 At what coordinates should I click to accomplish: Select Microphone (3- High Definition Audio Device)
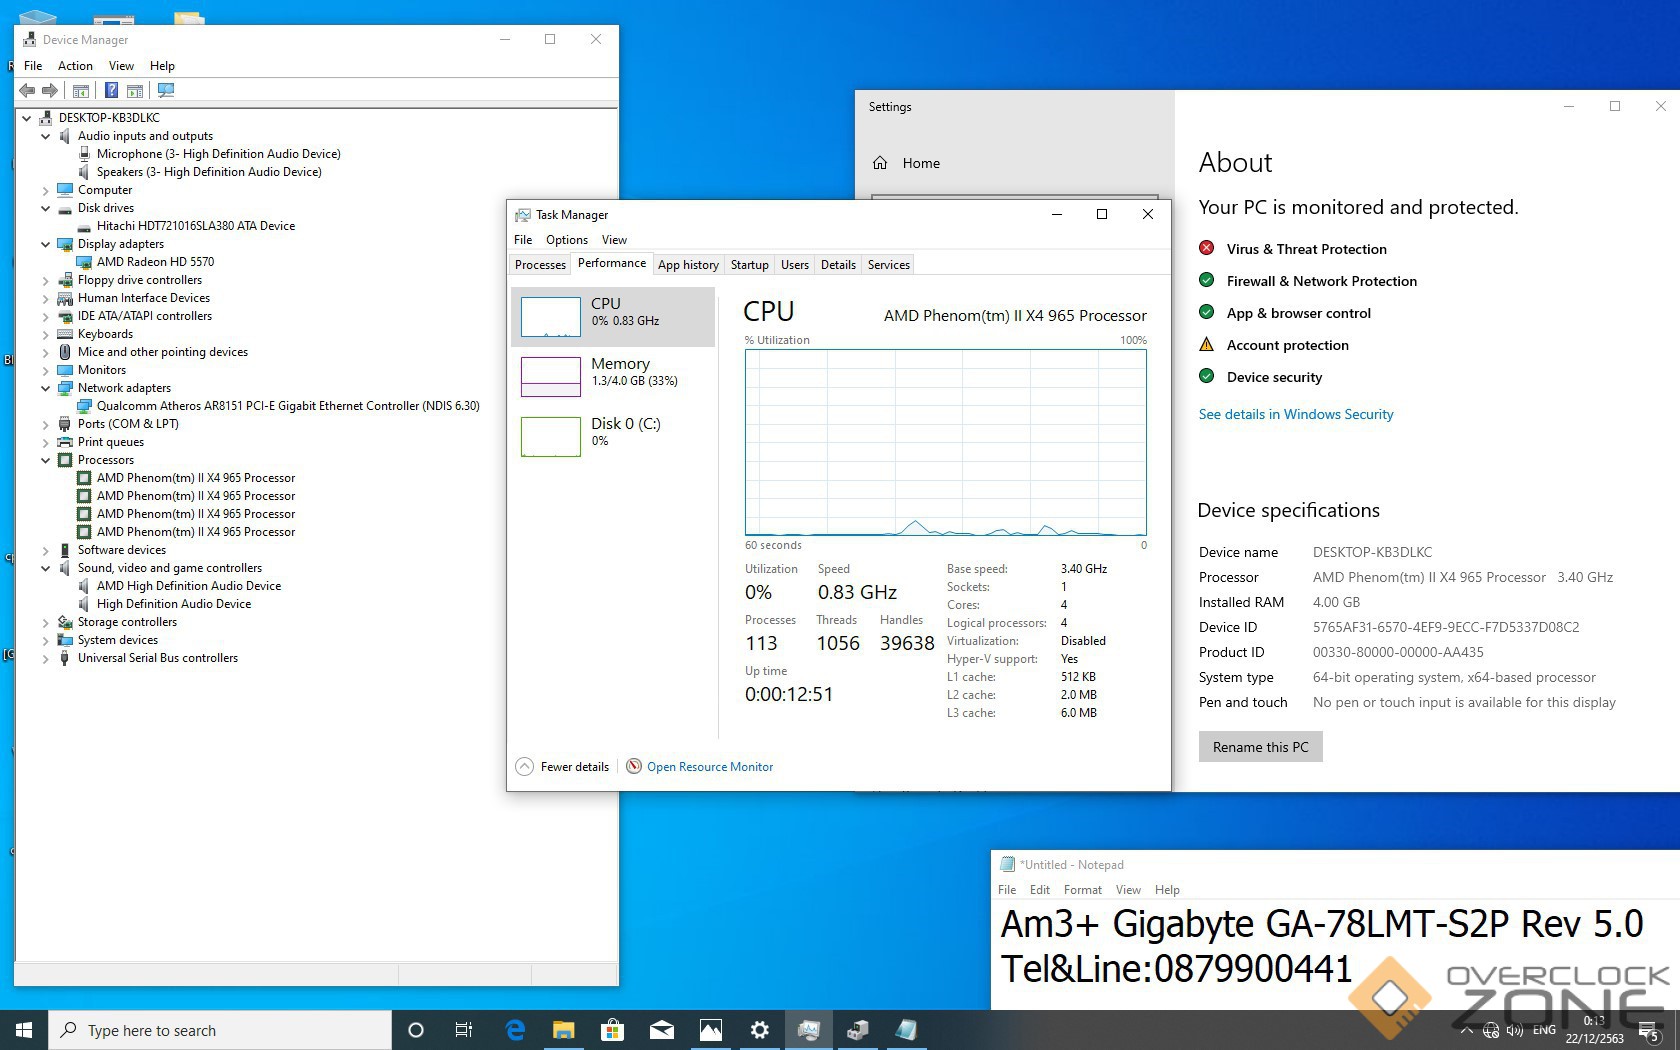click(219, 154)
